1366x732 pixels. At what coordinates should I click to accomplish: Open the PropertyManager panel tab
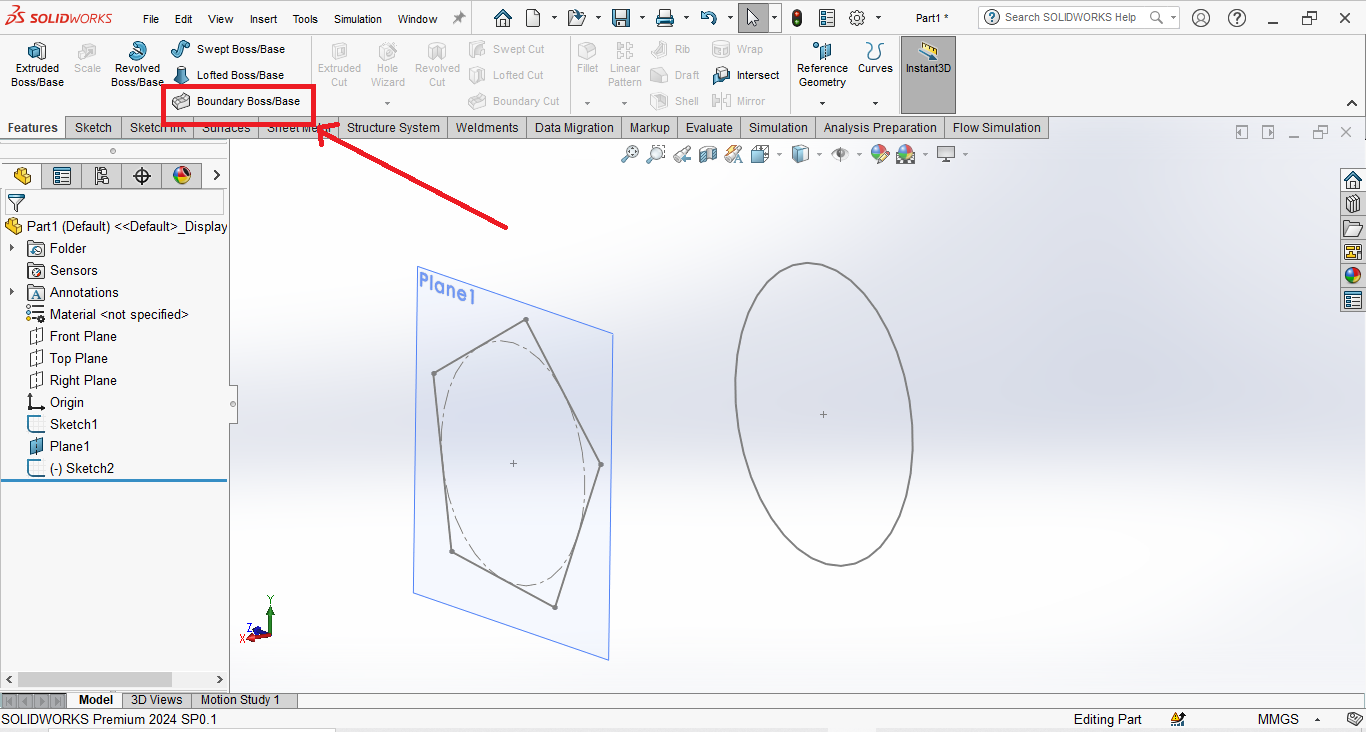(x=62, y=176)
